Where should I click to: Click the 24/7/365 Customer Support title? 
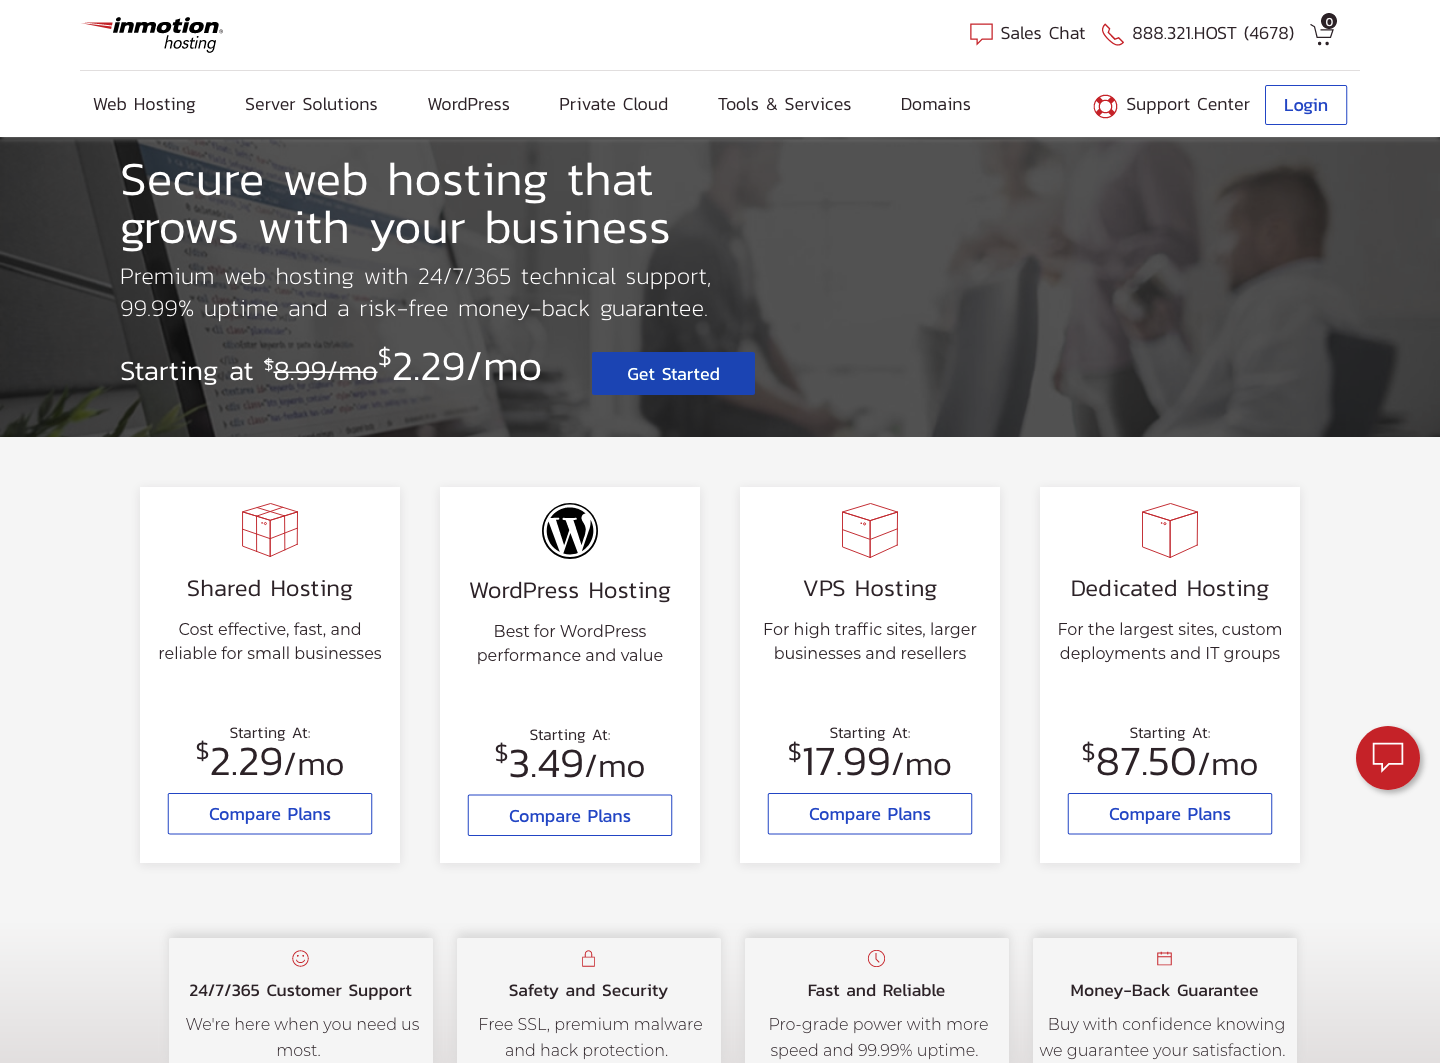click(300, 990)
